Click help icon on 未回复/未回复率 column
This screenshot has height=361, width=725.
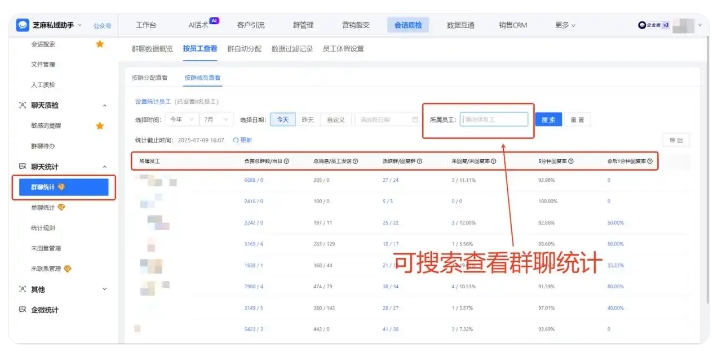coord(493,162)
